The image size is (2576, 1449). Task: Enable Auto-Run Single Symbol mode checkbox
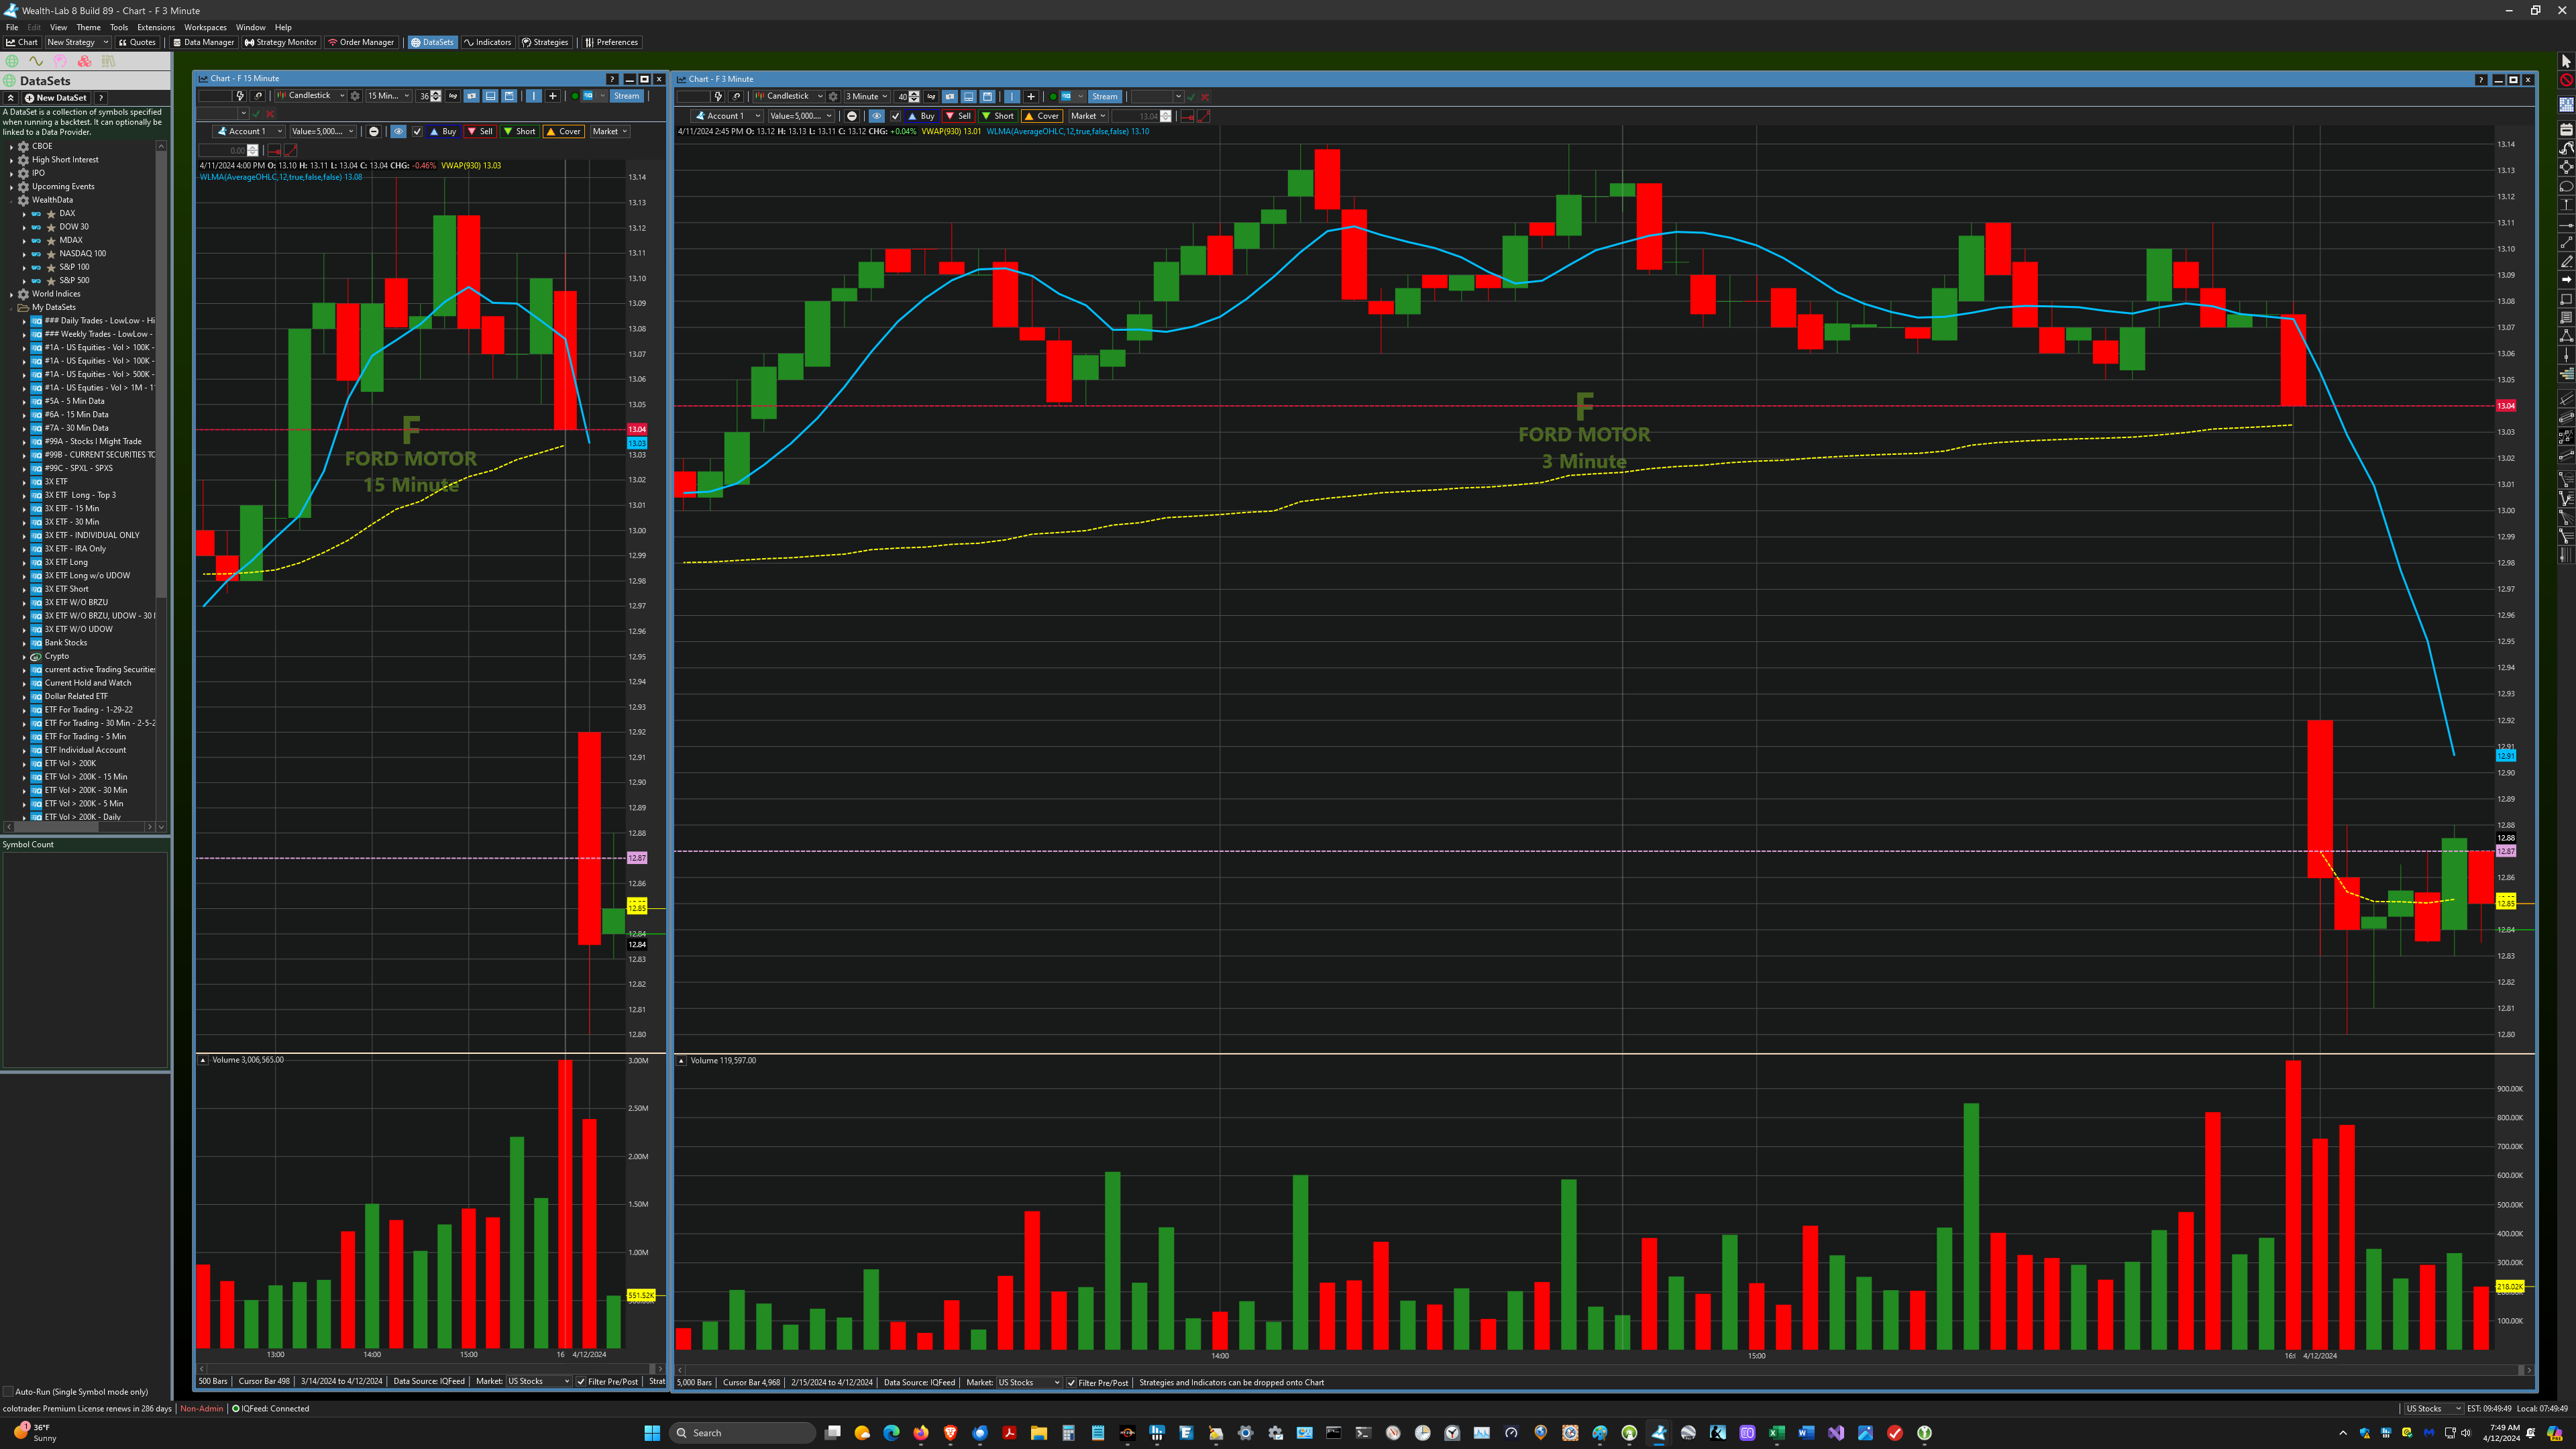point(8,1392)
